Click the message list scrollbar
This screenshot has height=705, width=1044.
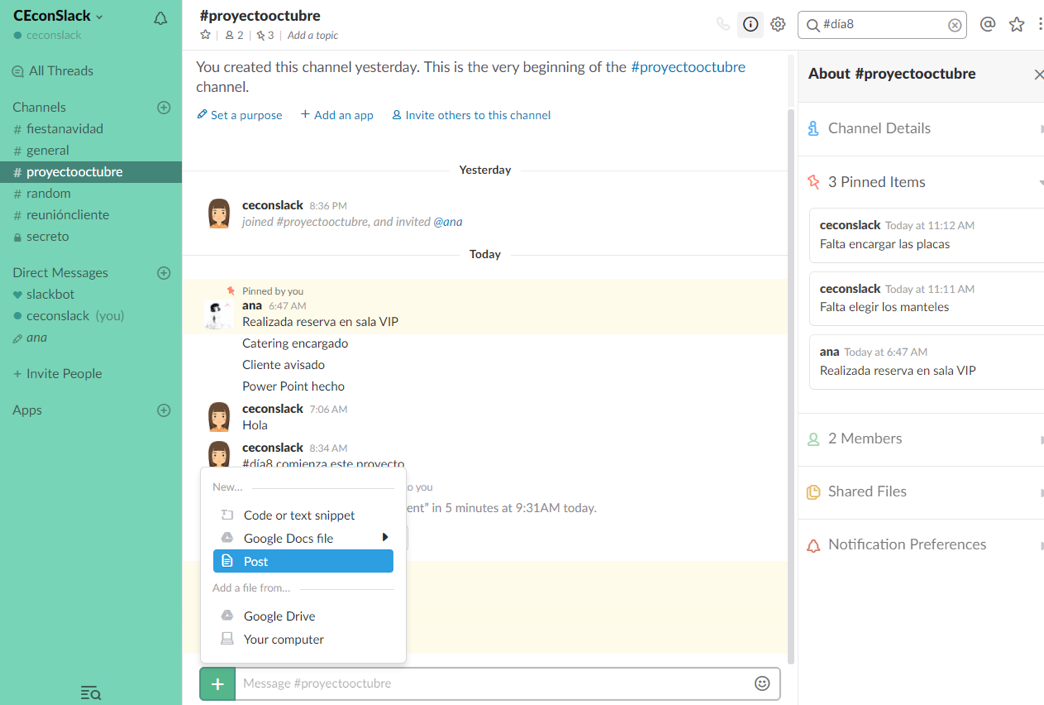791,386
